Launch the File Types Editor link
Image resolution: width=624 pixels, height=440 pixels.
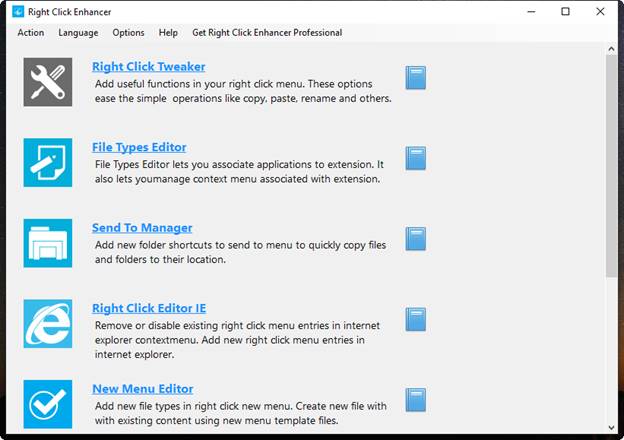[x=139, y=147]
